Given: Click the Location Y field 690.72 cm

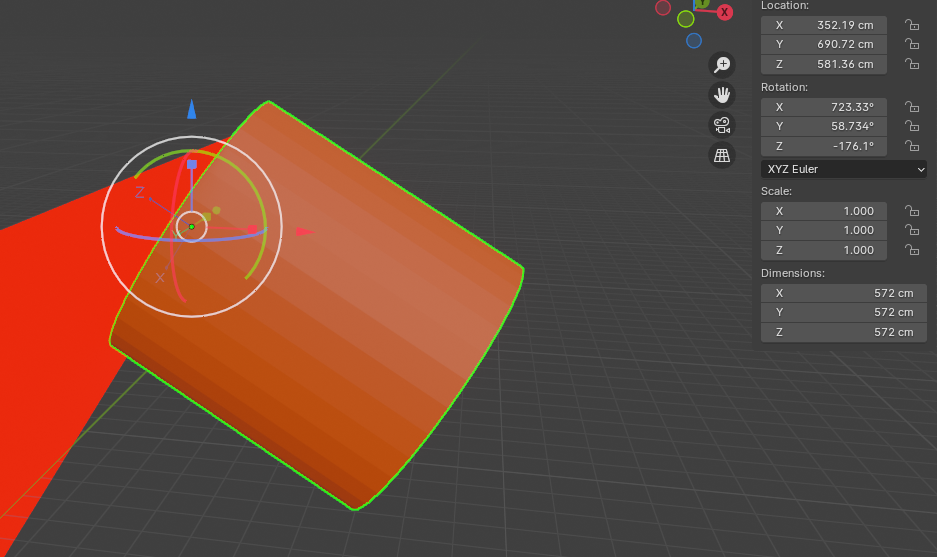Looking at the screenshot, I should [x=823, y=44].
